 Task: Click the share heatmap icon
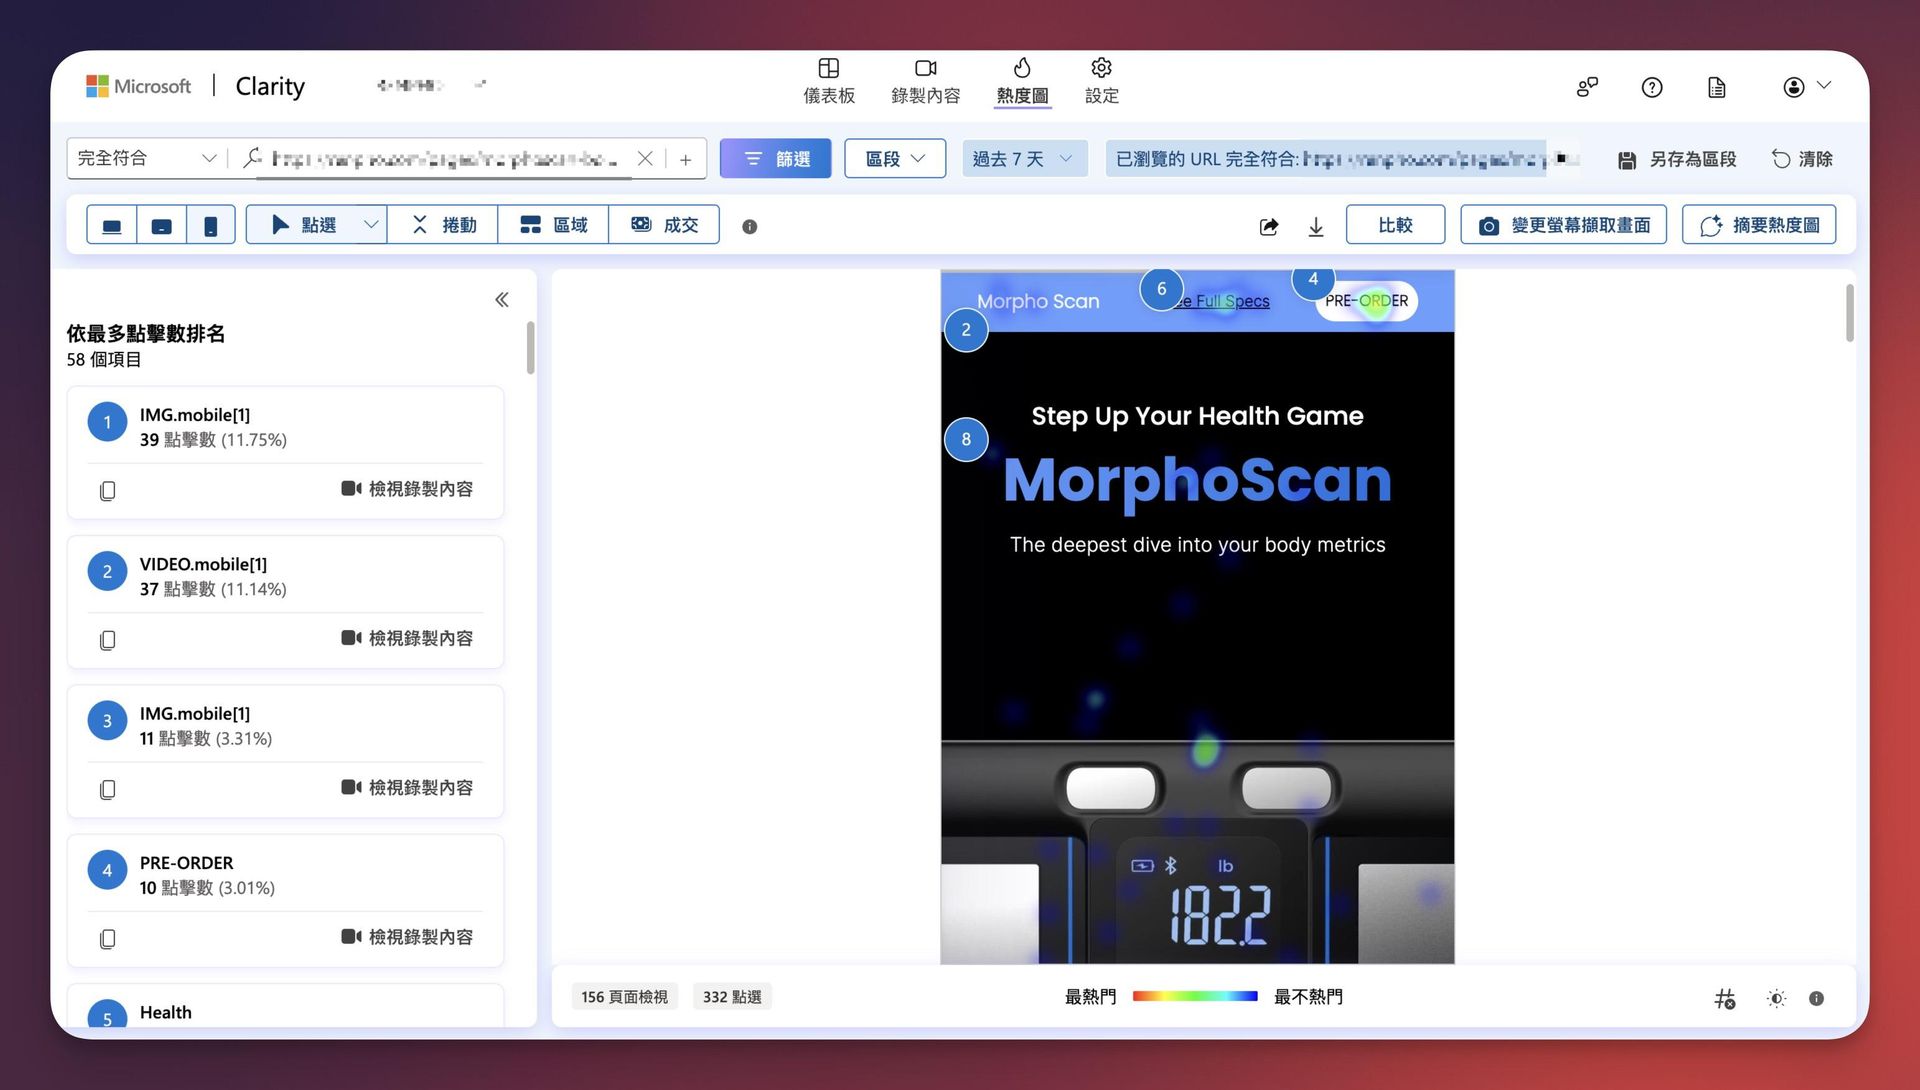pyautogui.click(x=1268, y=226)
